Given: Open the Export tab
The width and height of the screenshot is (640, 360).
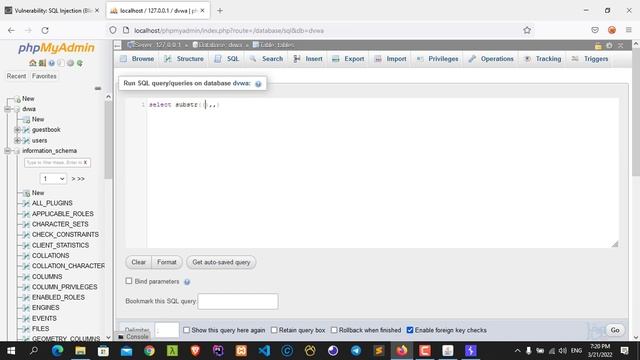Looking at the screenshot, I should tap(348, 59).
